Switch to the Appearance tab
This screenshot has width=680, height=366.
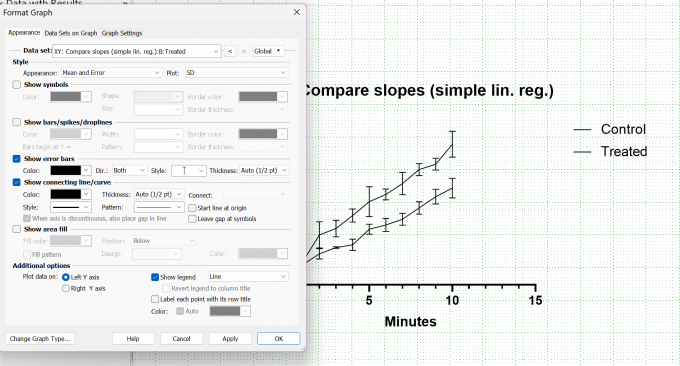click(24, 33)
